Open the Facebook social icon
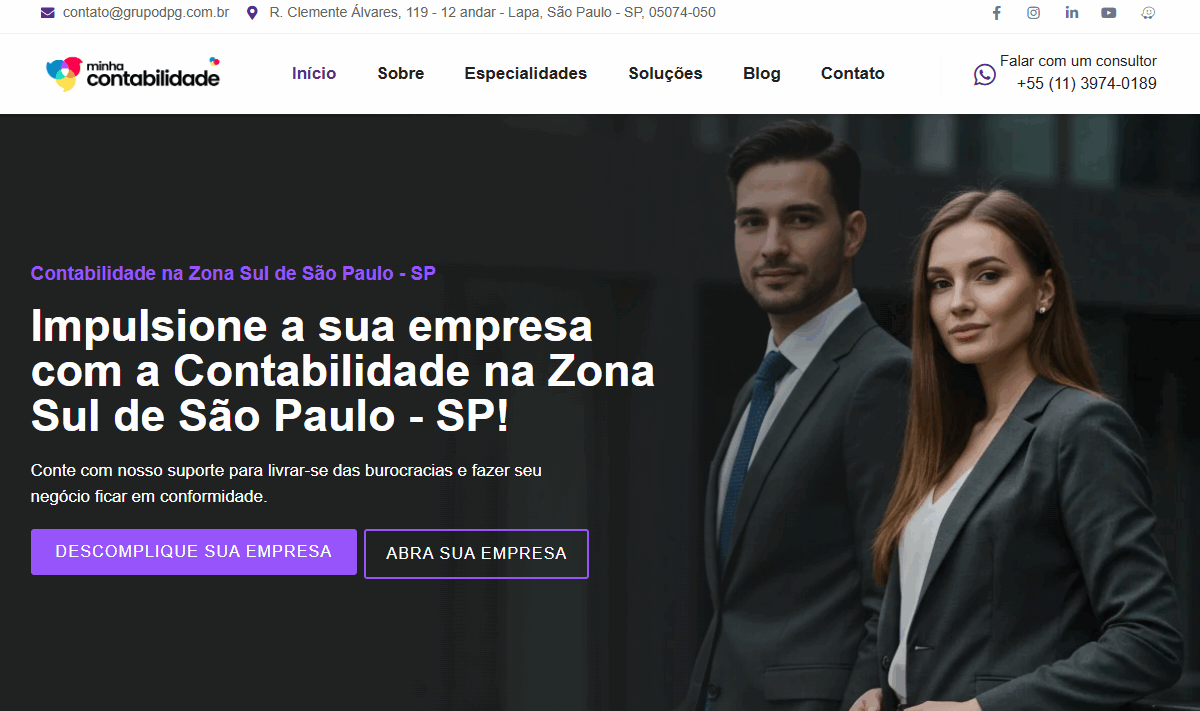1200x711 pixels. coord(996,13)
